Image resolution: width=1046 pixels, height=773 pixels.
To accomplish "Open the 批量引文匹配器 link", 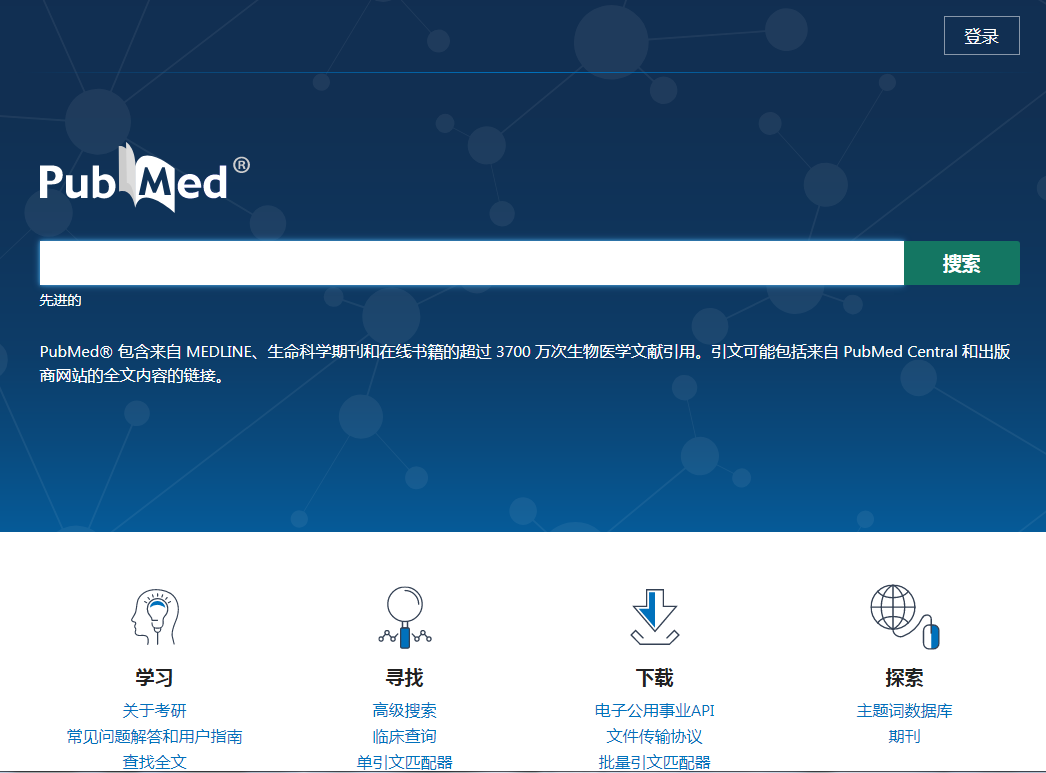I will pos(654,762).
